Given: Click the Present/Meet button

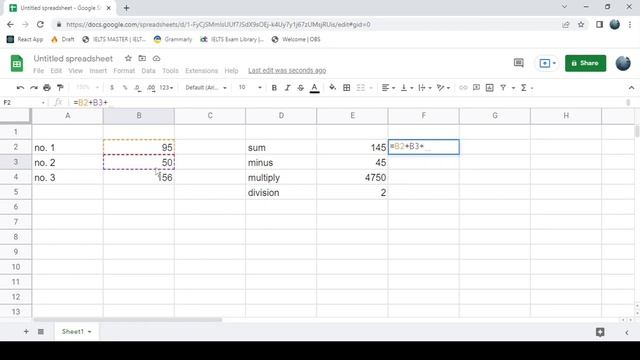Looking at the screenshot, I should tap(547, 63).
